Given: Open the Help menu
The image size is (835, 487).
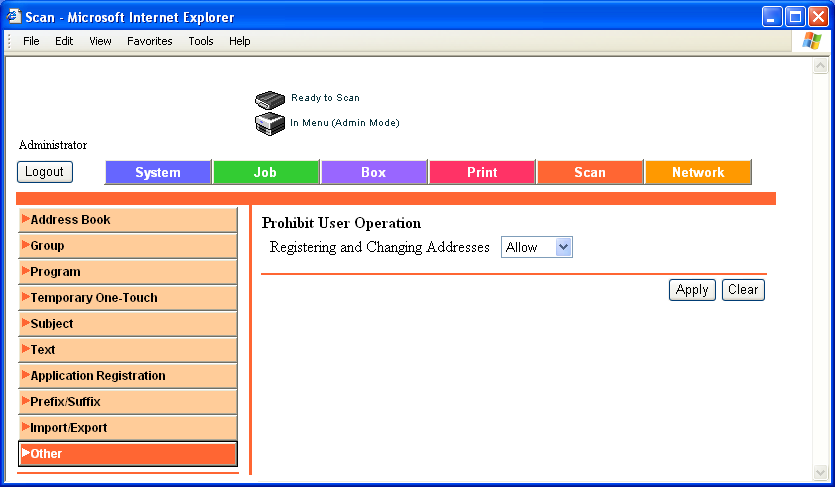Looking at the screenshot, I should [240, 41].
